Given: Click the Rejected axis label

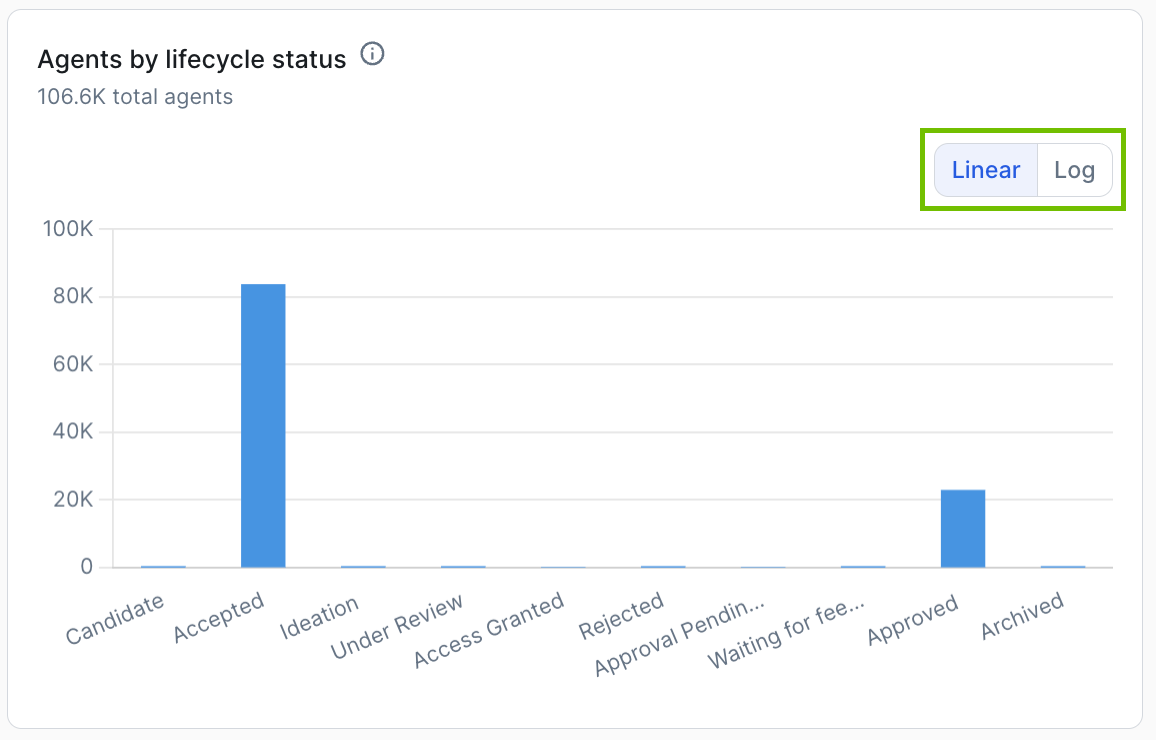Looking at the screenshot, I should click(x=621, y=616).
